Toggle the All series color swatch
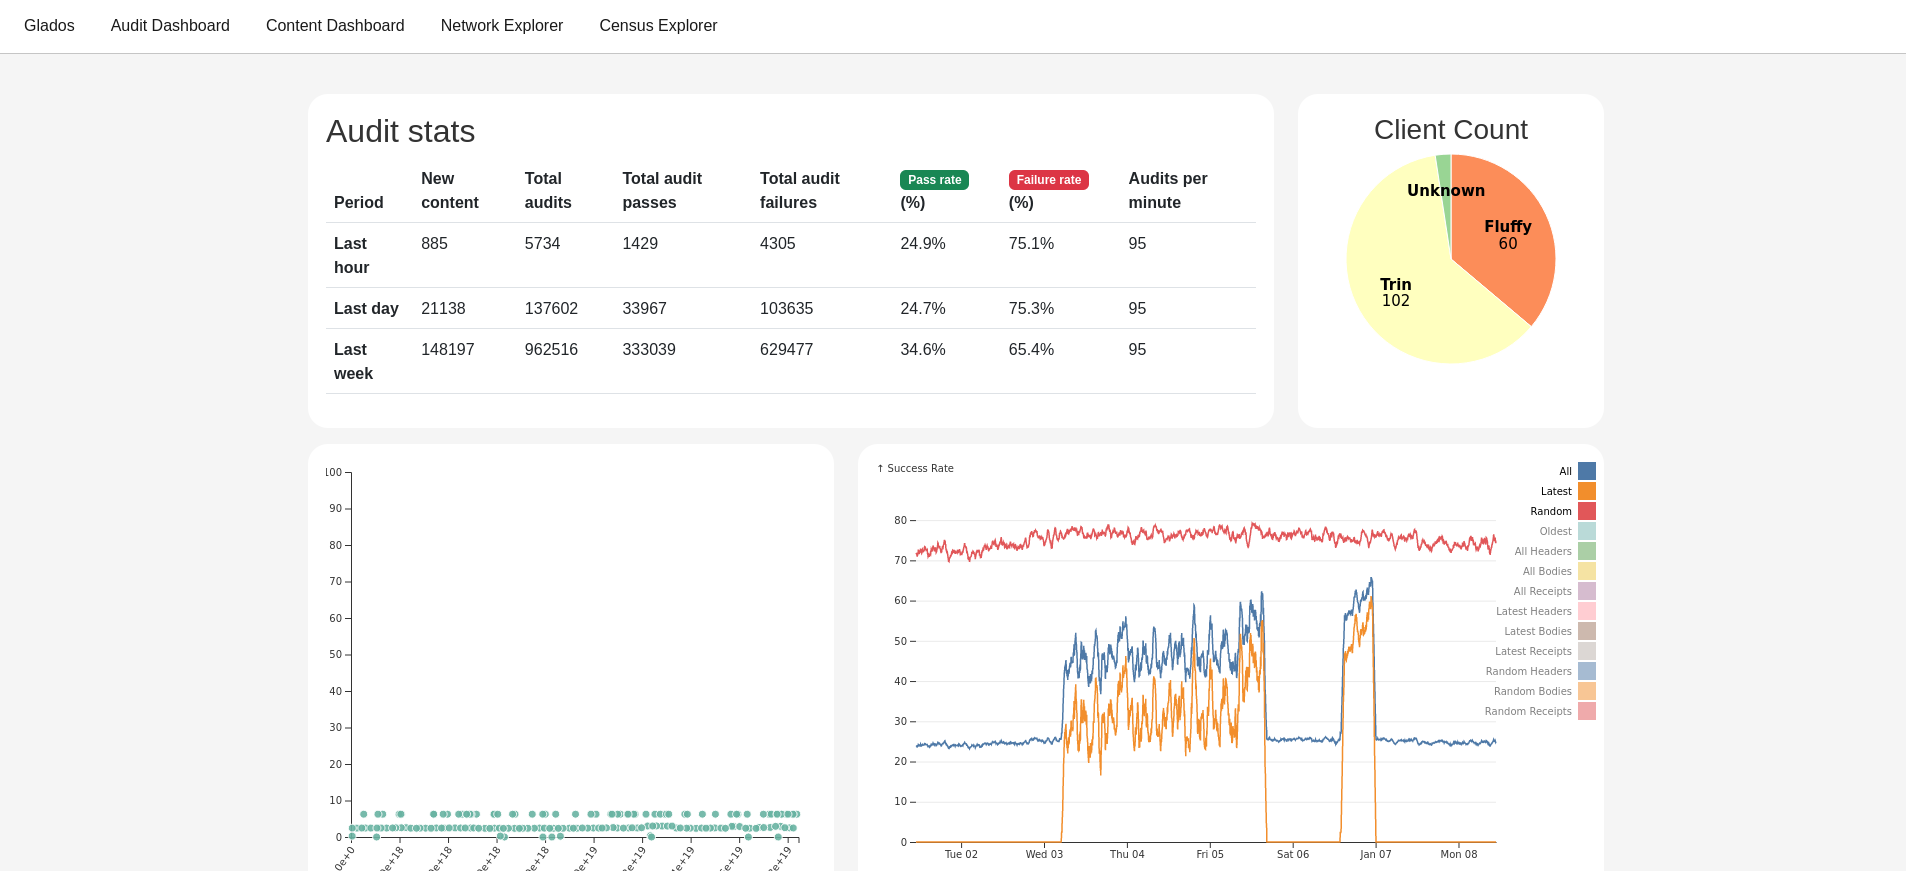This screenshot has width=1906, height=871. point(1587,471)
